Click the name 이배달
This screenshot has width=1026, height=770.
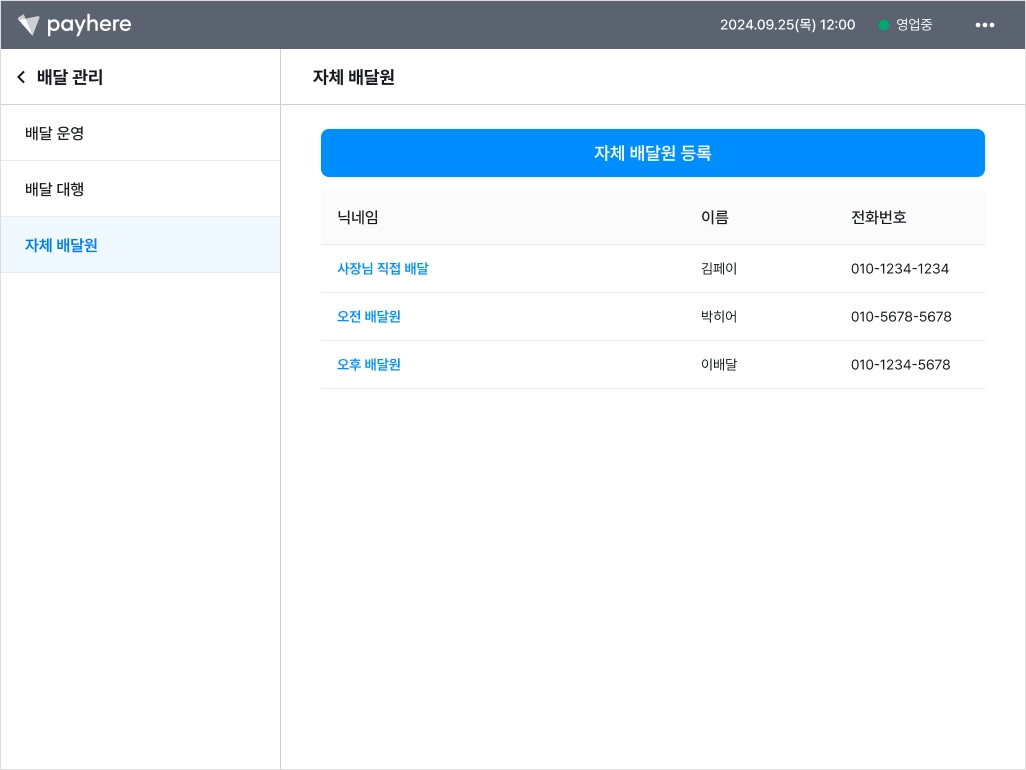[x=718, y=364]
